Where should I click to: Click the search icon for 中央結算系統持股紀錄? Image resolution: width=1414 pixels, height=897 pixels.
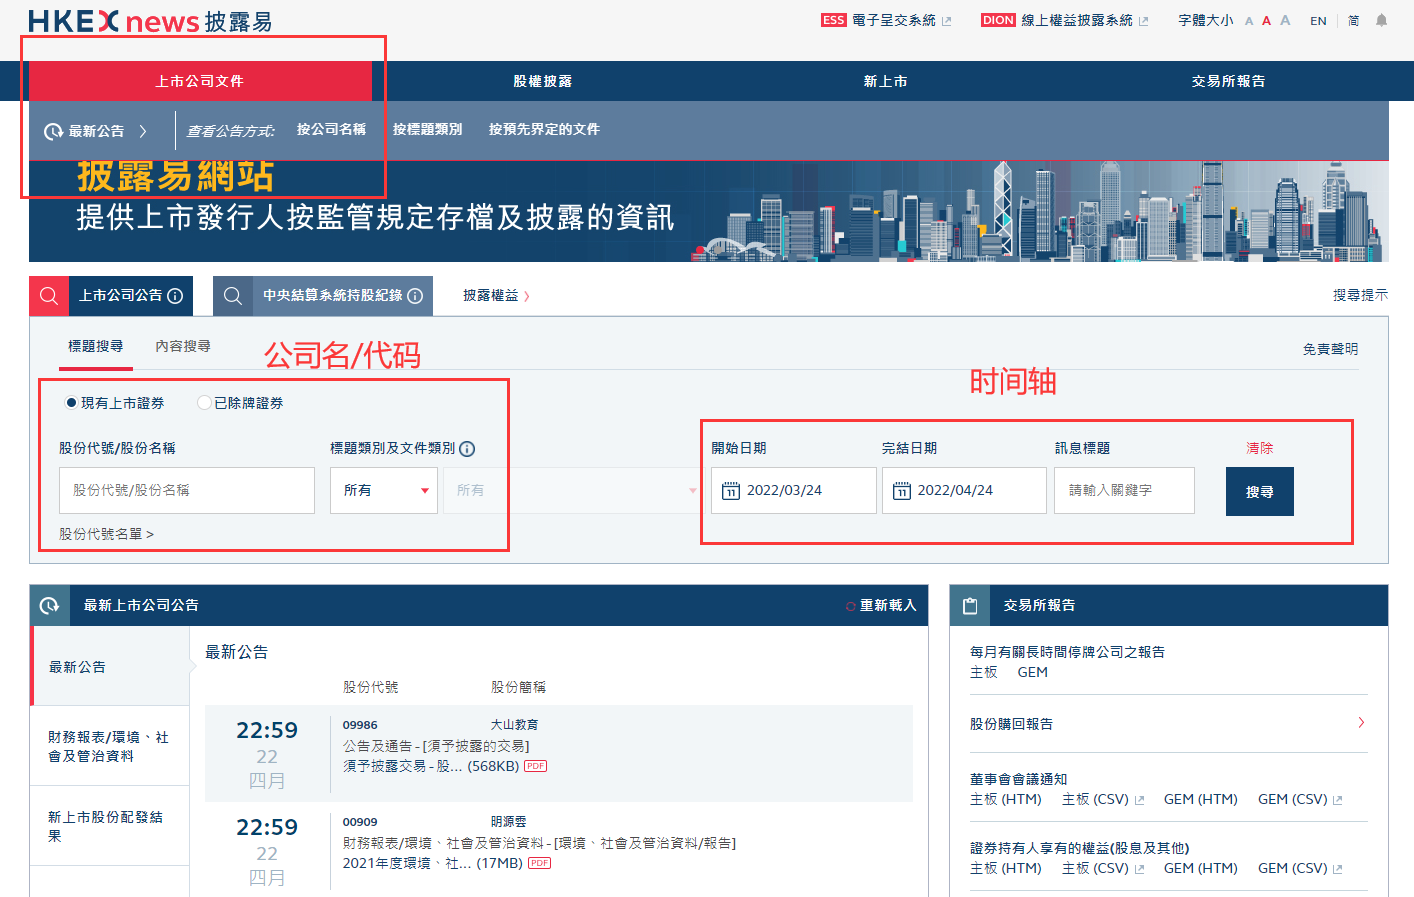pyautogui.click(x=233, y=296)
